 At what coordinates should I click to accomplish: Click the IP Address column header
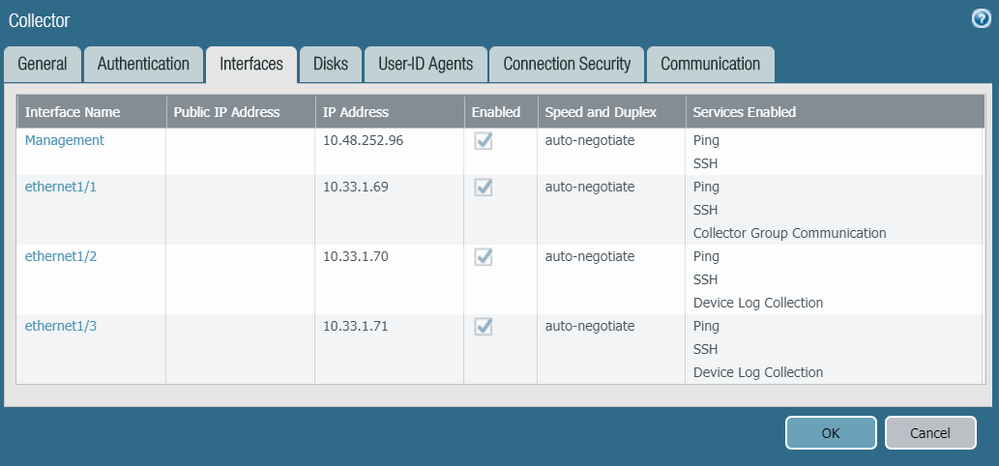356,112
